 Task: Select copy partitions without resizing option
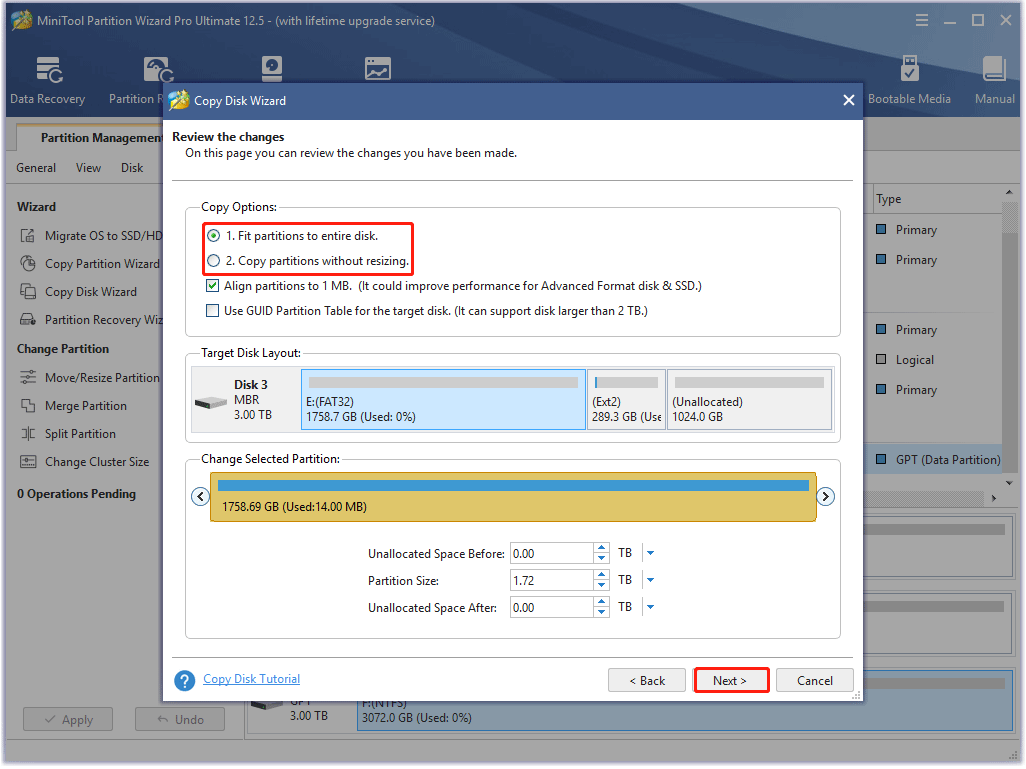click(x=213, y=260)
